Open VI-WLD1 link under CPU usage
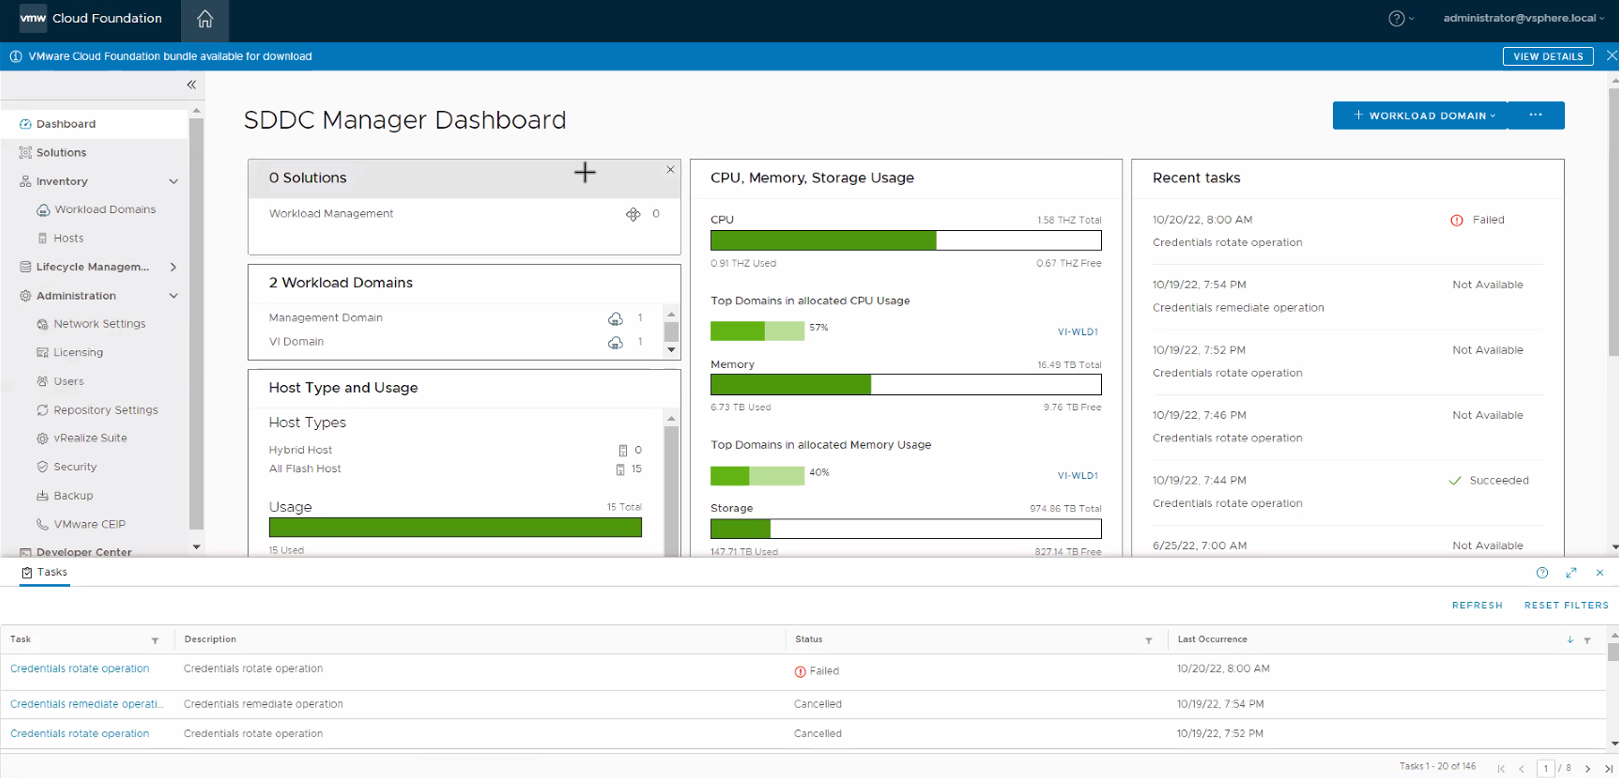 pyautogui.click(x=1078, y=332)
